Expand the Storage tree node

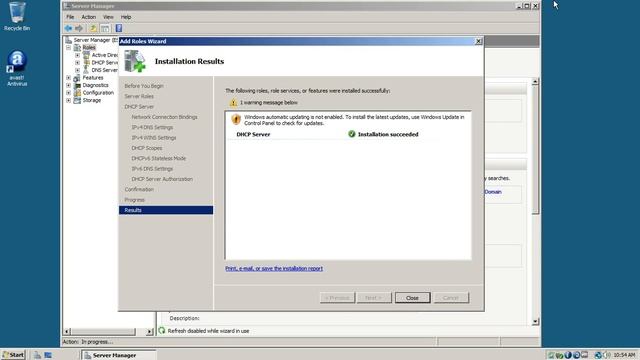pos(69,100)
